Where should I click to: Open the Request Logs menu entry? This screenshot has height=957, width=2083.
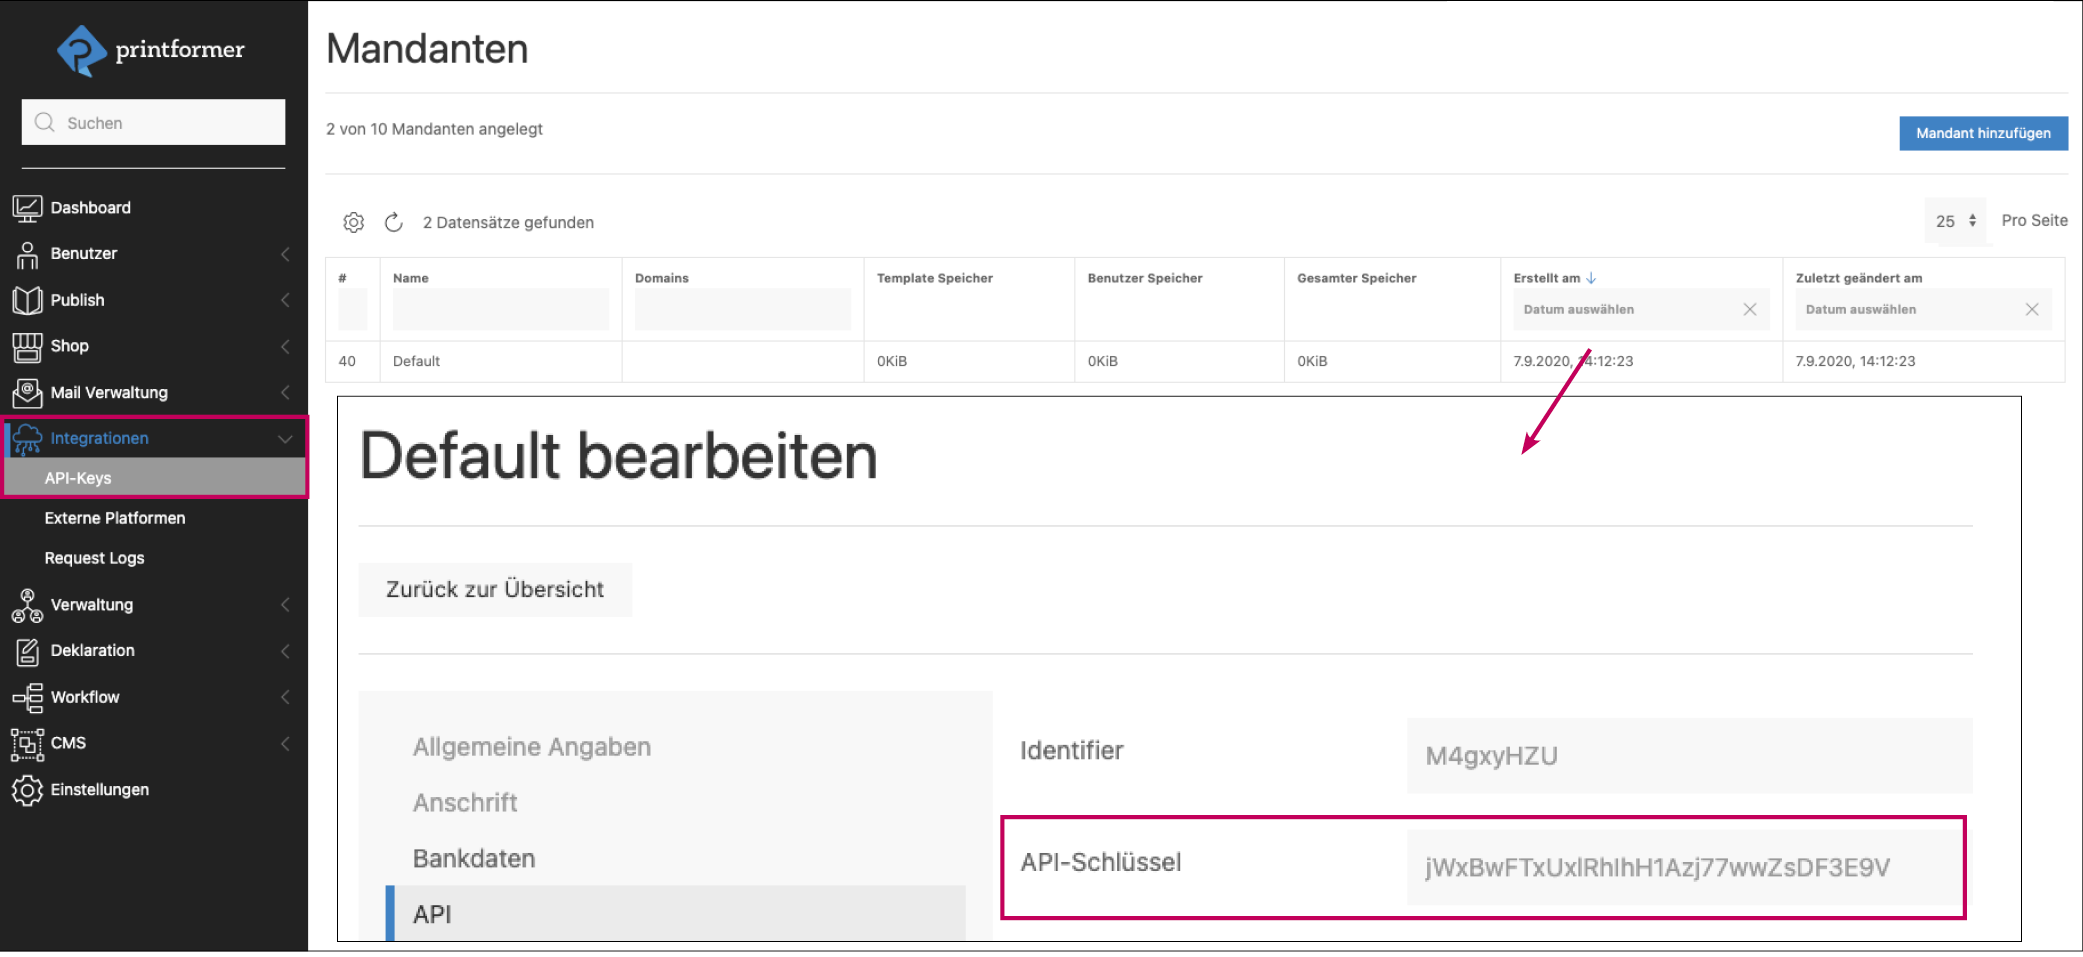[95, 557]
